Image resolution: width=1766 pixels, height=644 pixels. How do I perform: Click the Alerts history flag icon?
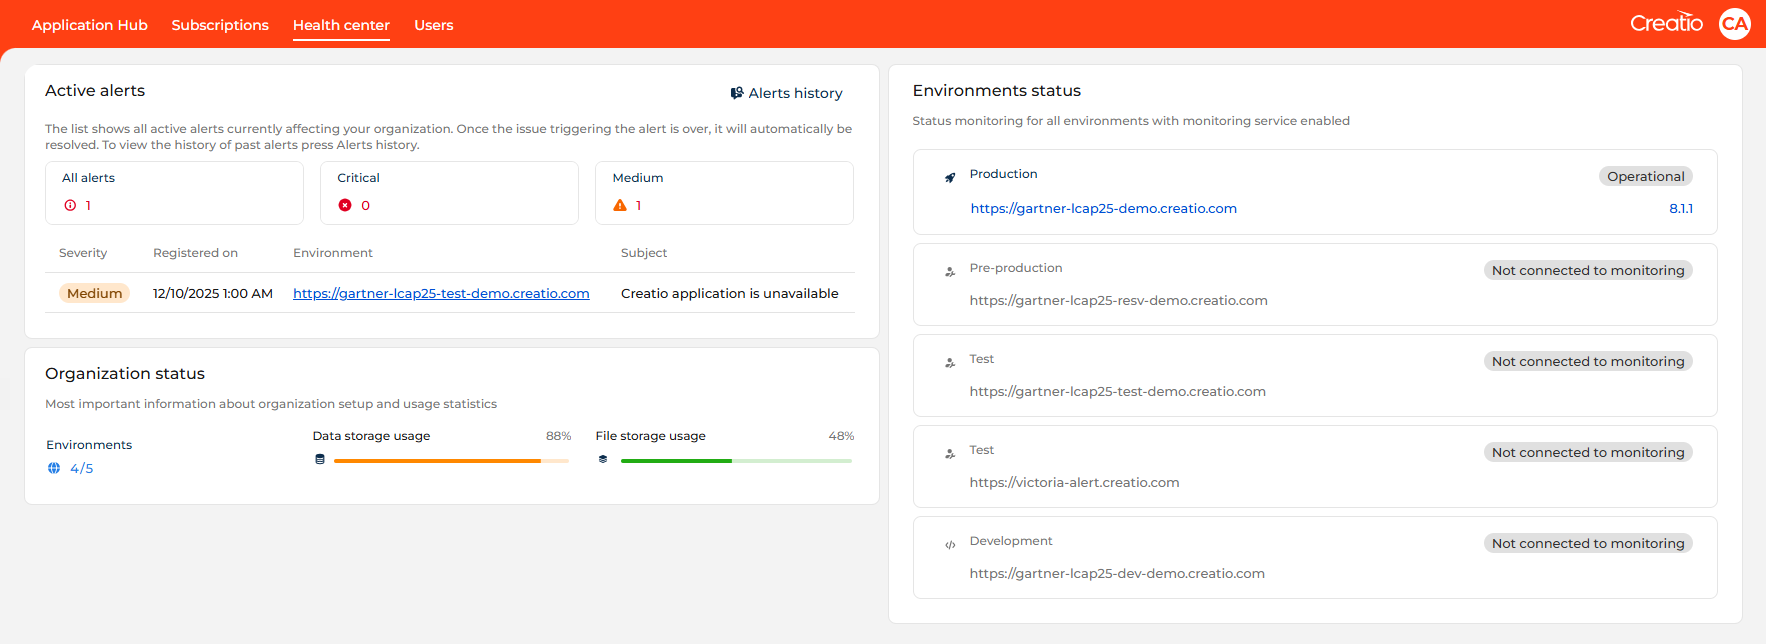tap(736, 93)
